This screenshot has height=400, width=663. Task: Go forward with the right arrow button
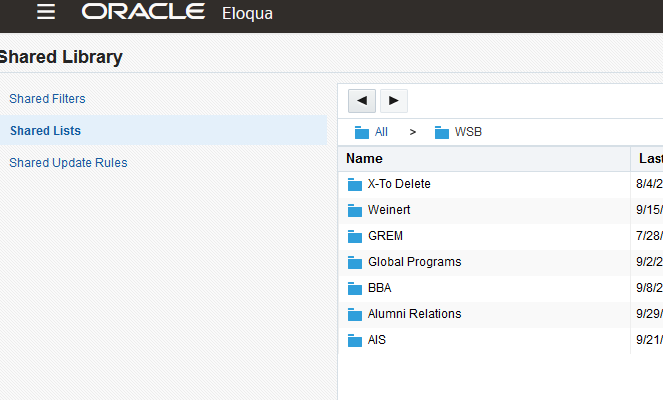pos(393,100)
